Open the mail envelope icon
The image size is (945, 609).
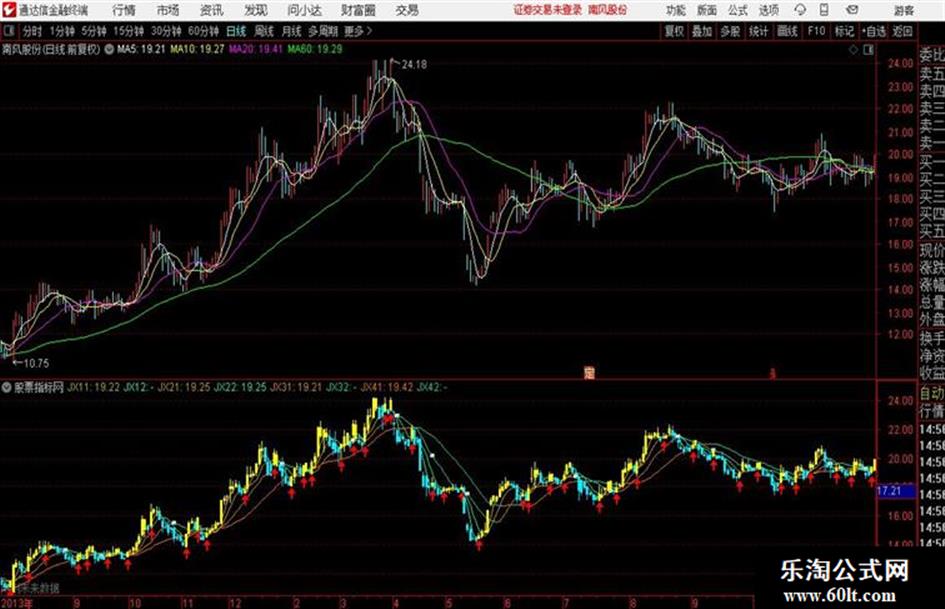(852, 10)
